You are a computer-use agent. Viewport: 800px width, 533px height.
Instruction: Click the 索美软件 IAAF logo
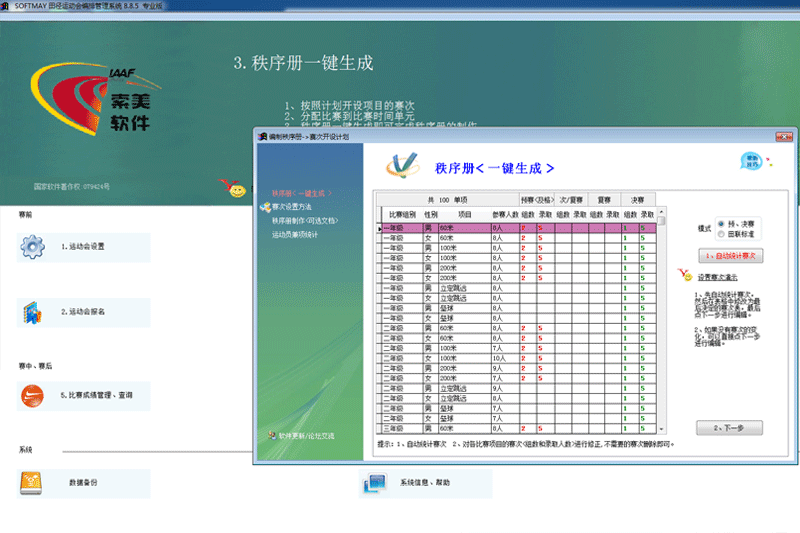(94, 98)
